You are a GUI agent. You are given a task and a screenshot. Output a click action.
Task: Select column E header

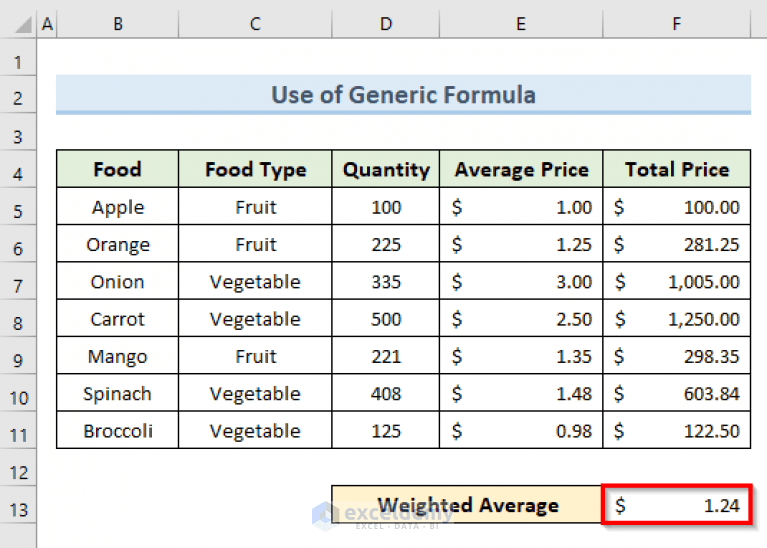(521, 23)
